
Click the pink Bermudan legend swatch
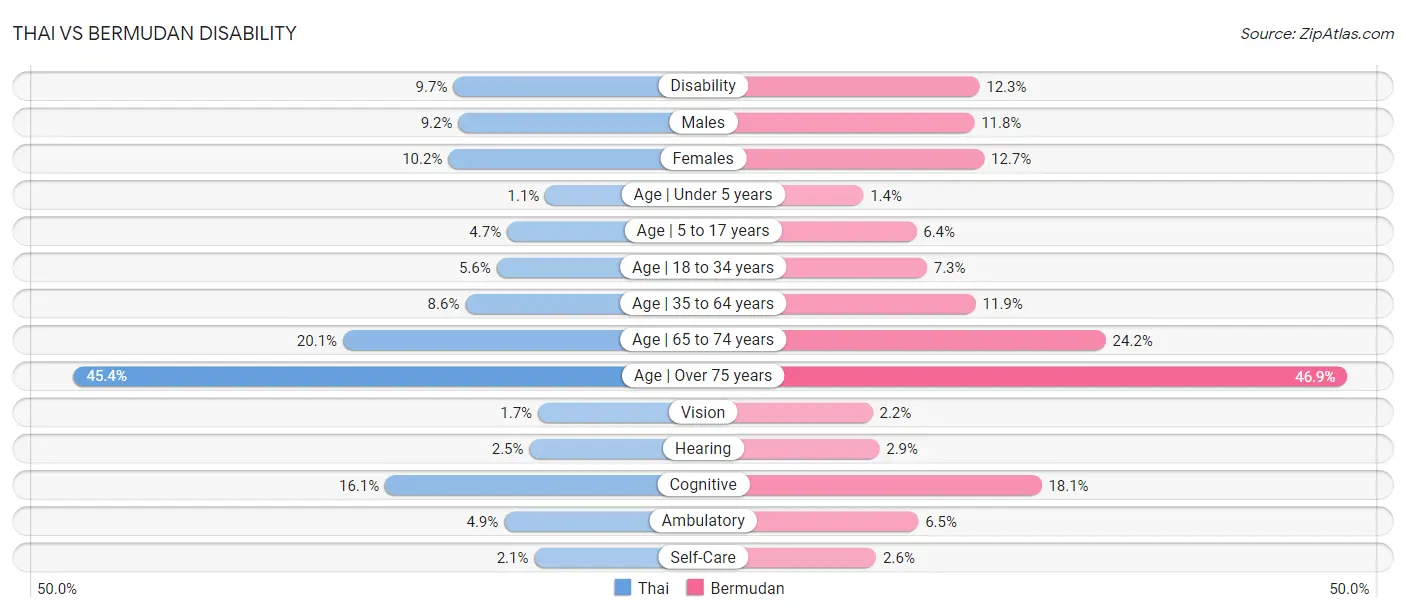pyautogui.click(x=695, y=588)
